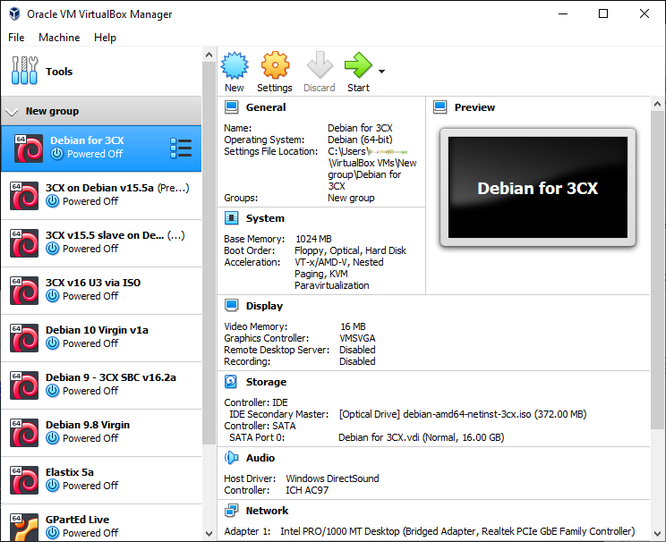This screenshot has width=666, height=542.
Task: Click the General section monitor icon
Action: pos(231,107)
